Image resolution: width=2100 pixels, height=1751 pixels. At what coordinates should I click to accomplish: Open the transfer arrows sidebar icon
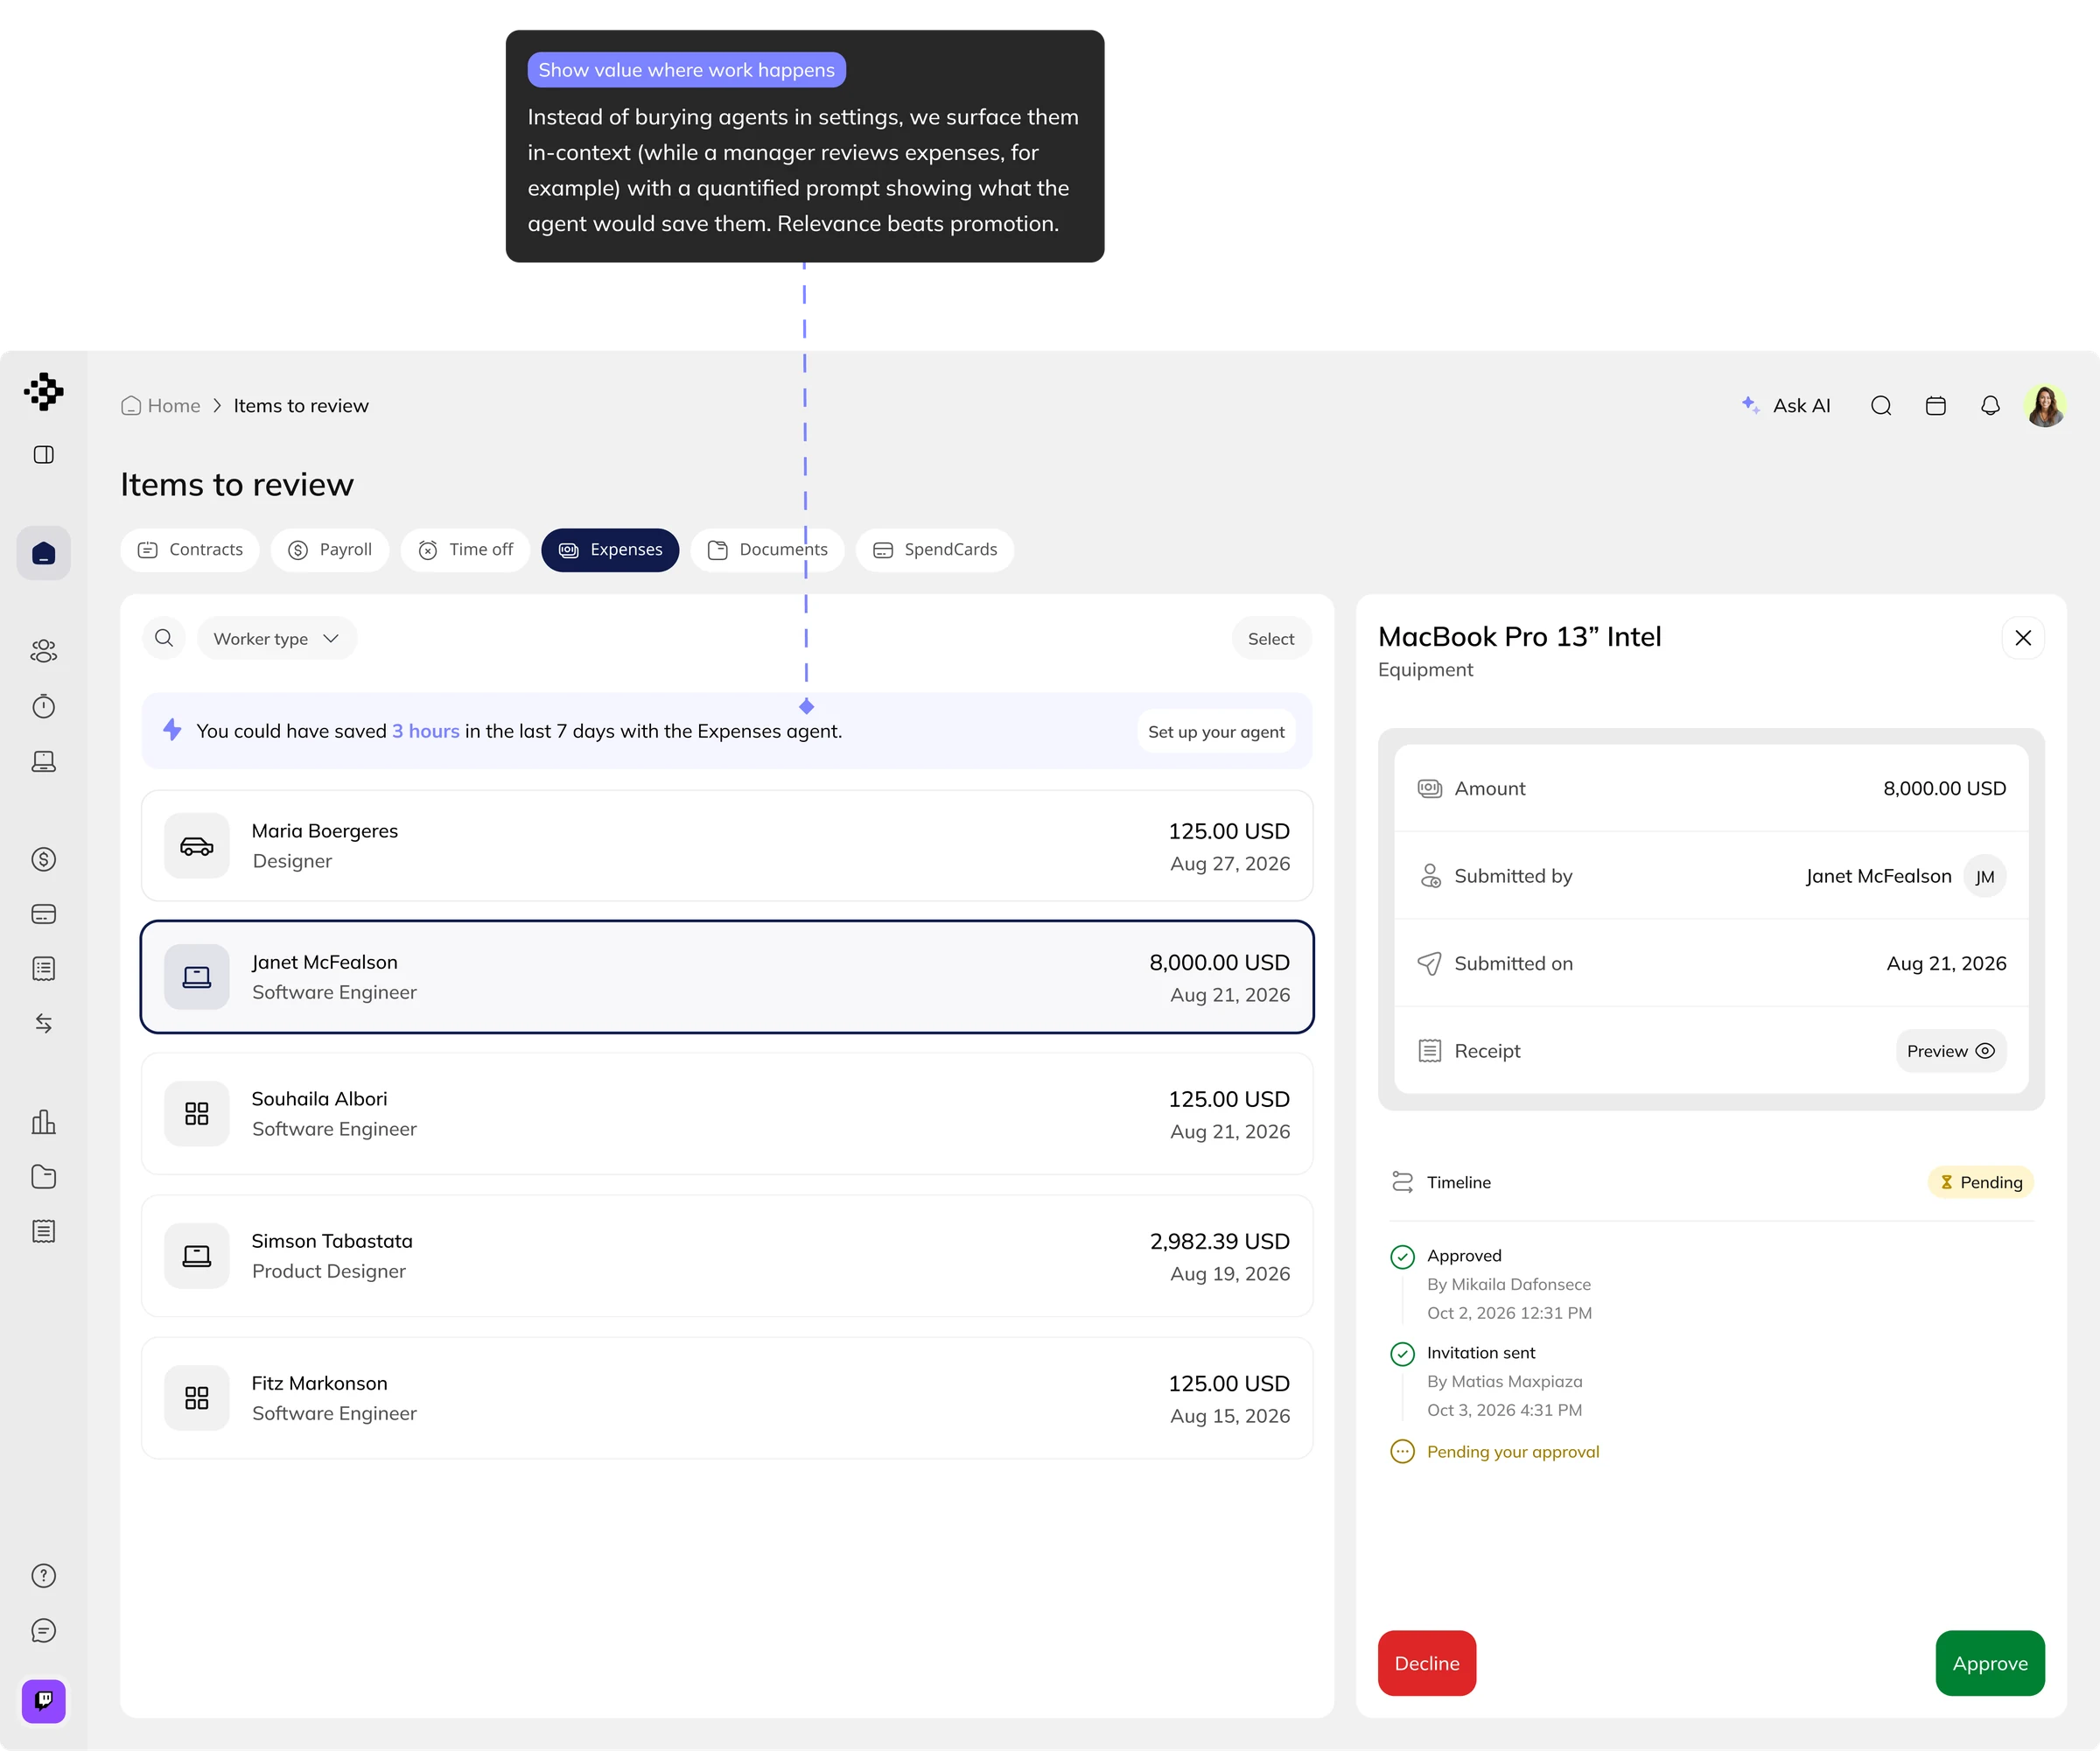point(43,1023)
